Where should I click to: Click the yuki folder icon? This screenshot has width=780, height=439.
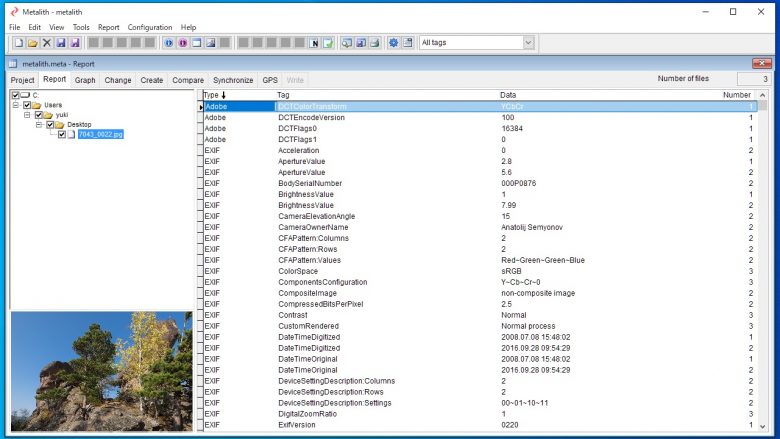tap(48, 115)
